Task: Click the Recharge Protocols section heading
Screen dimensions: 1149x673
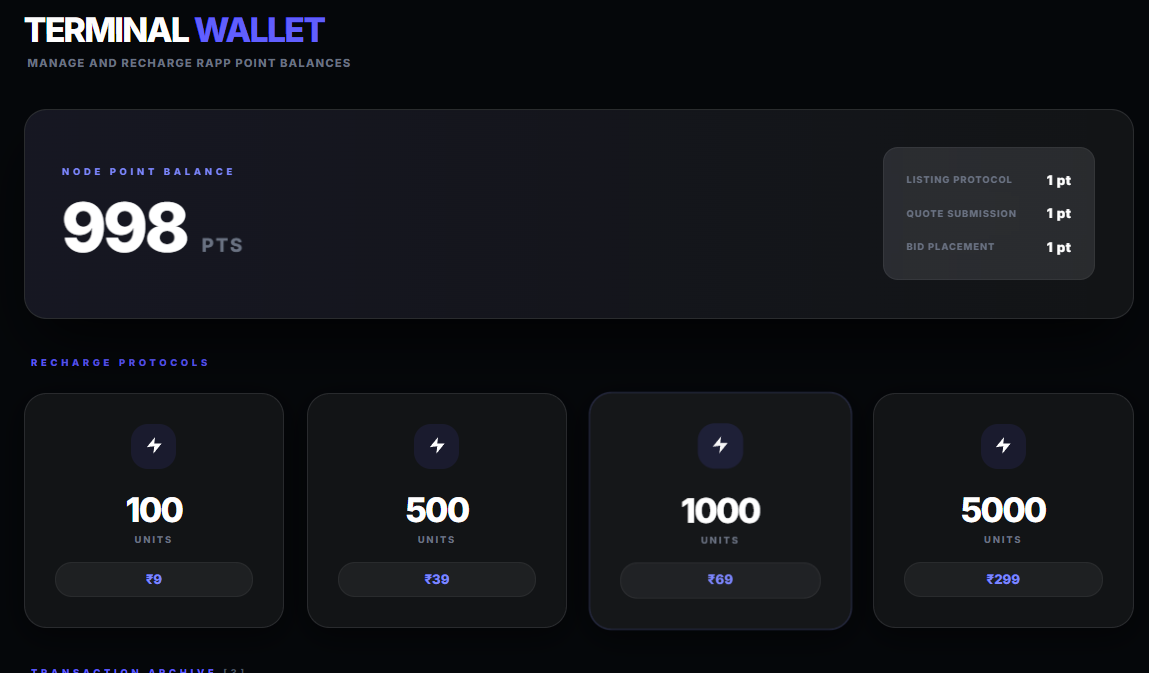Action: [120, 363]
